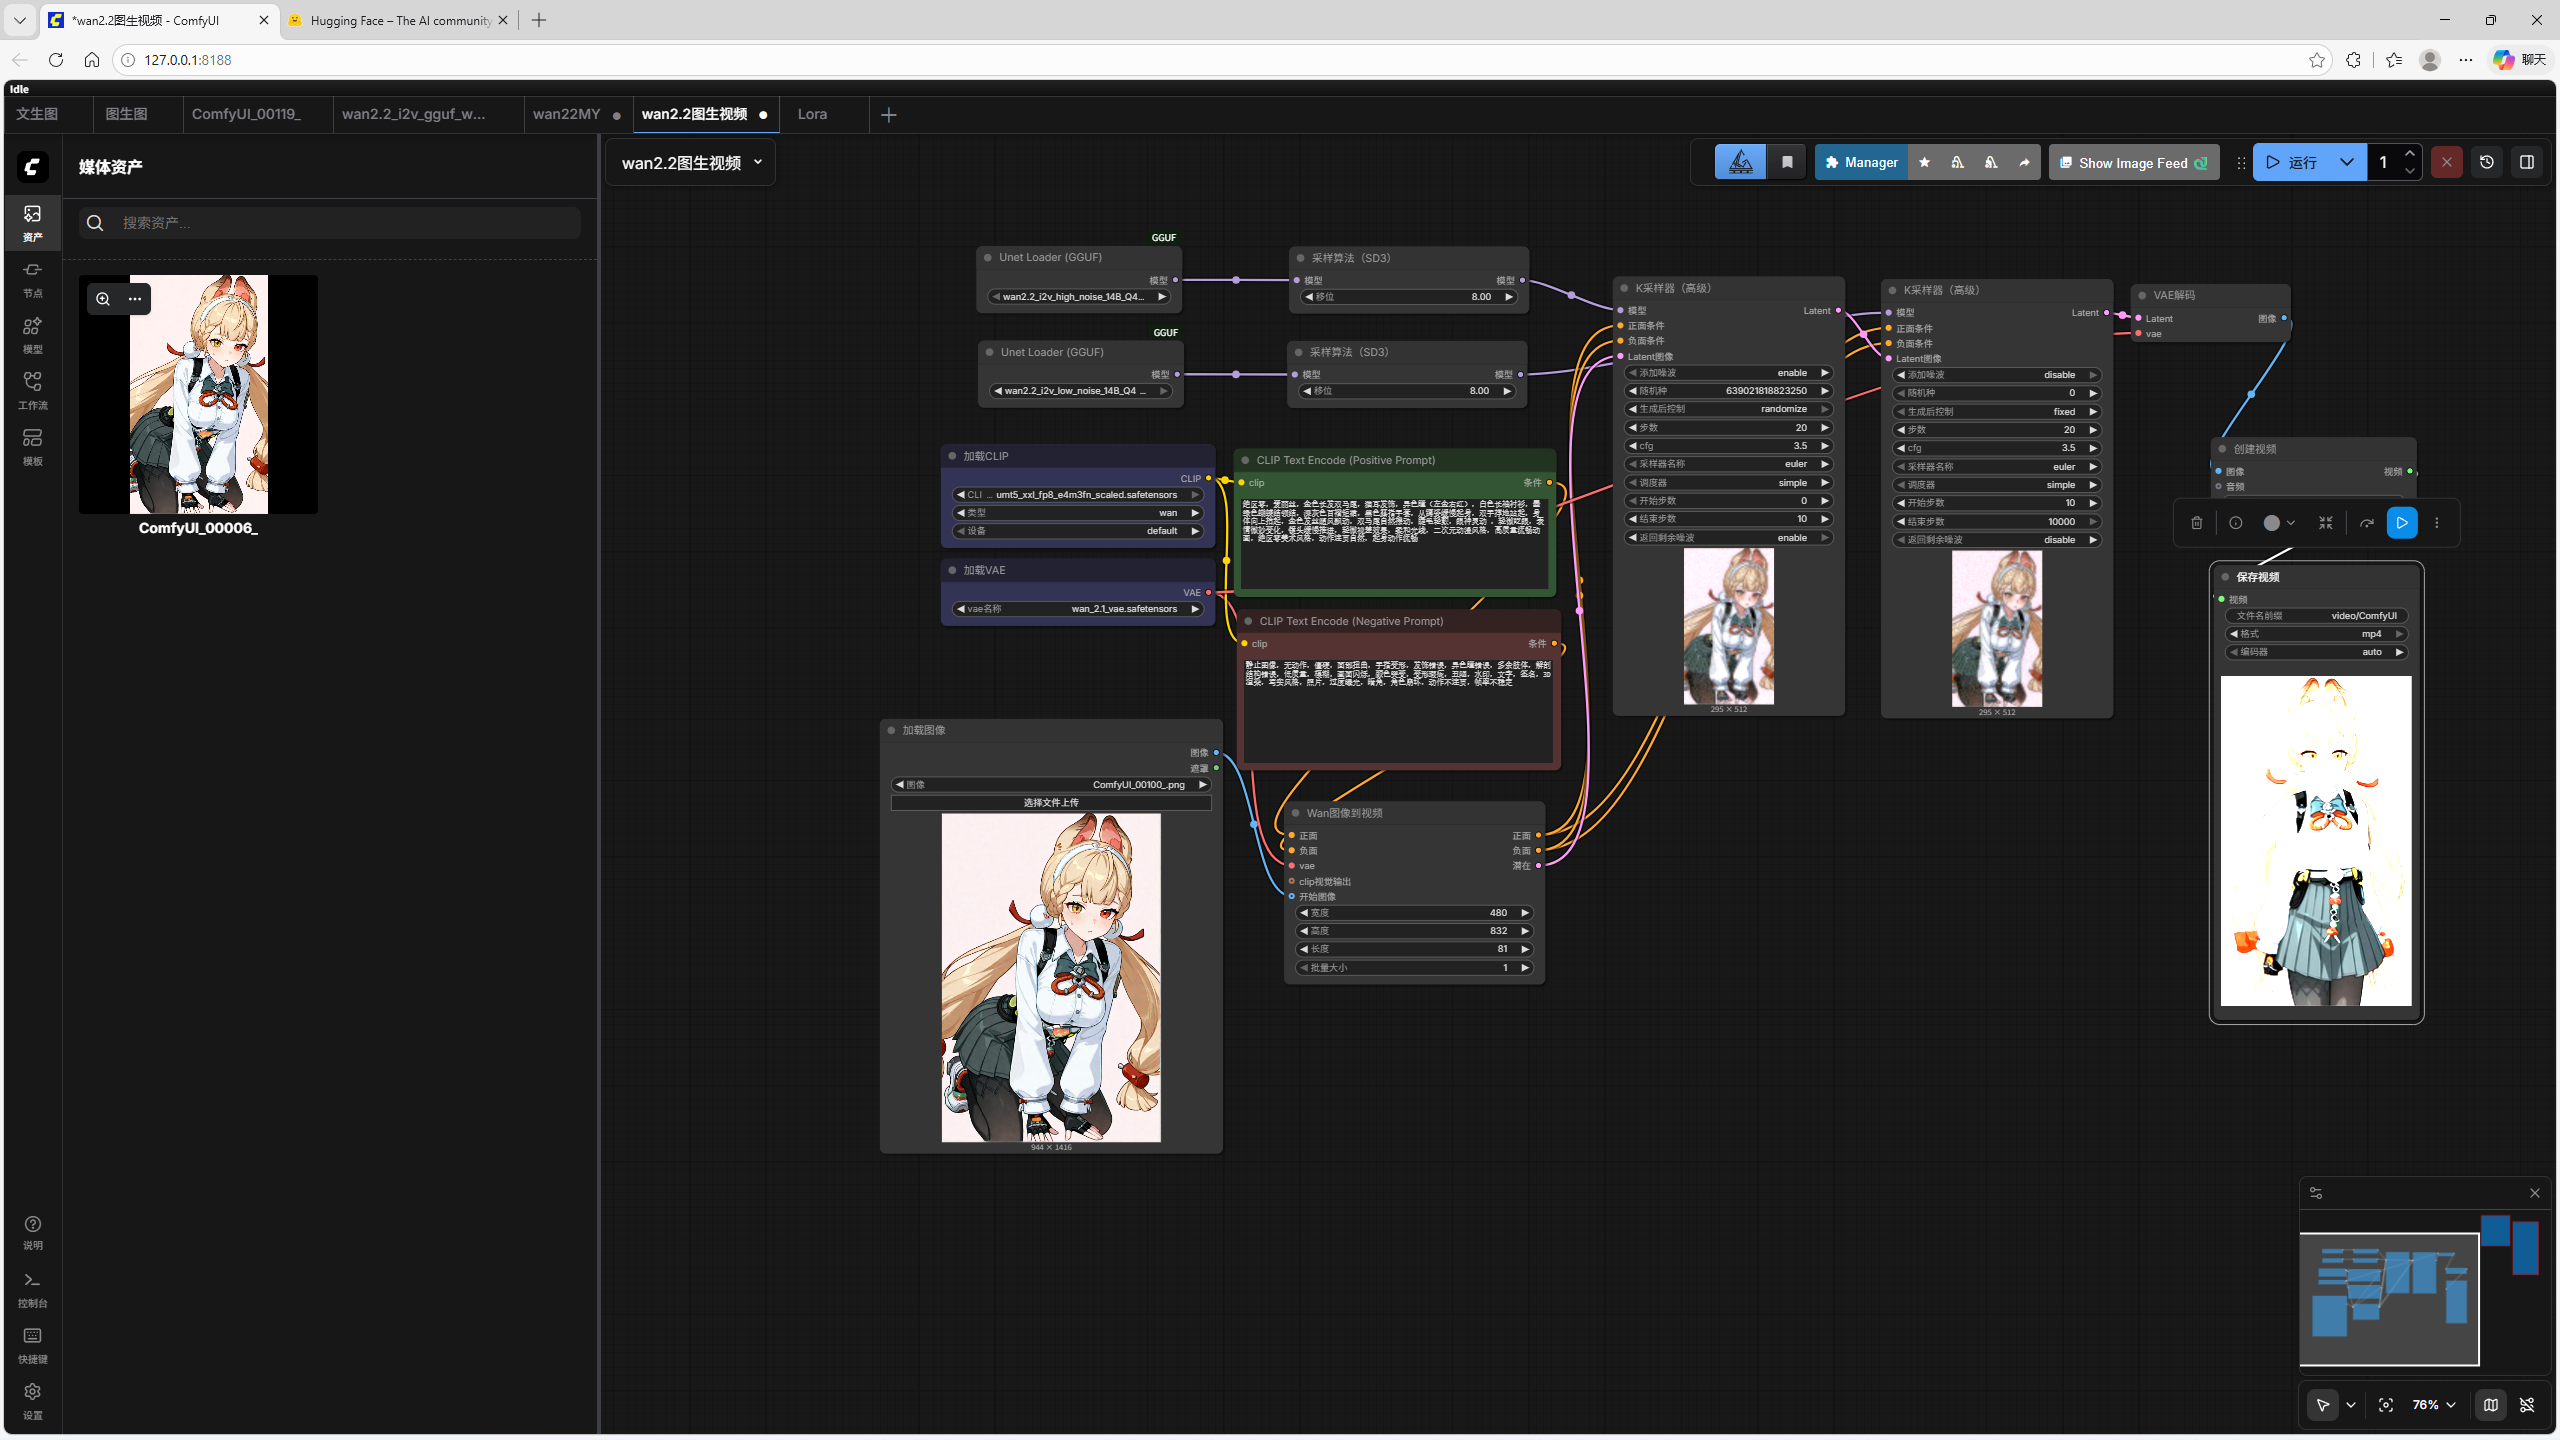
Task: Open the wan2.2图生视频 workflow title dropdown
Action: click(757, 162)
